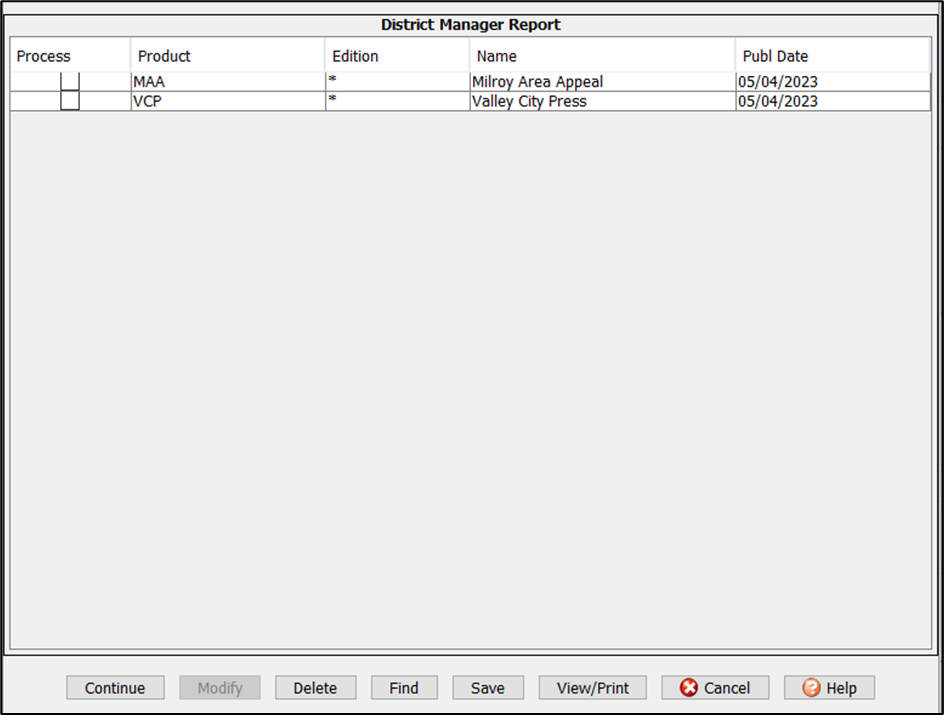
Task: Click the View/Print button
Action: coord(593,688)
